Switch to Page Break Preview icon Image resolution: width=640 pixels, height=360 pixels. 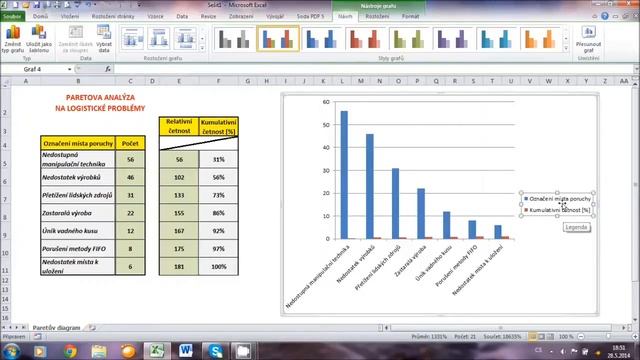pos(550,337)
